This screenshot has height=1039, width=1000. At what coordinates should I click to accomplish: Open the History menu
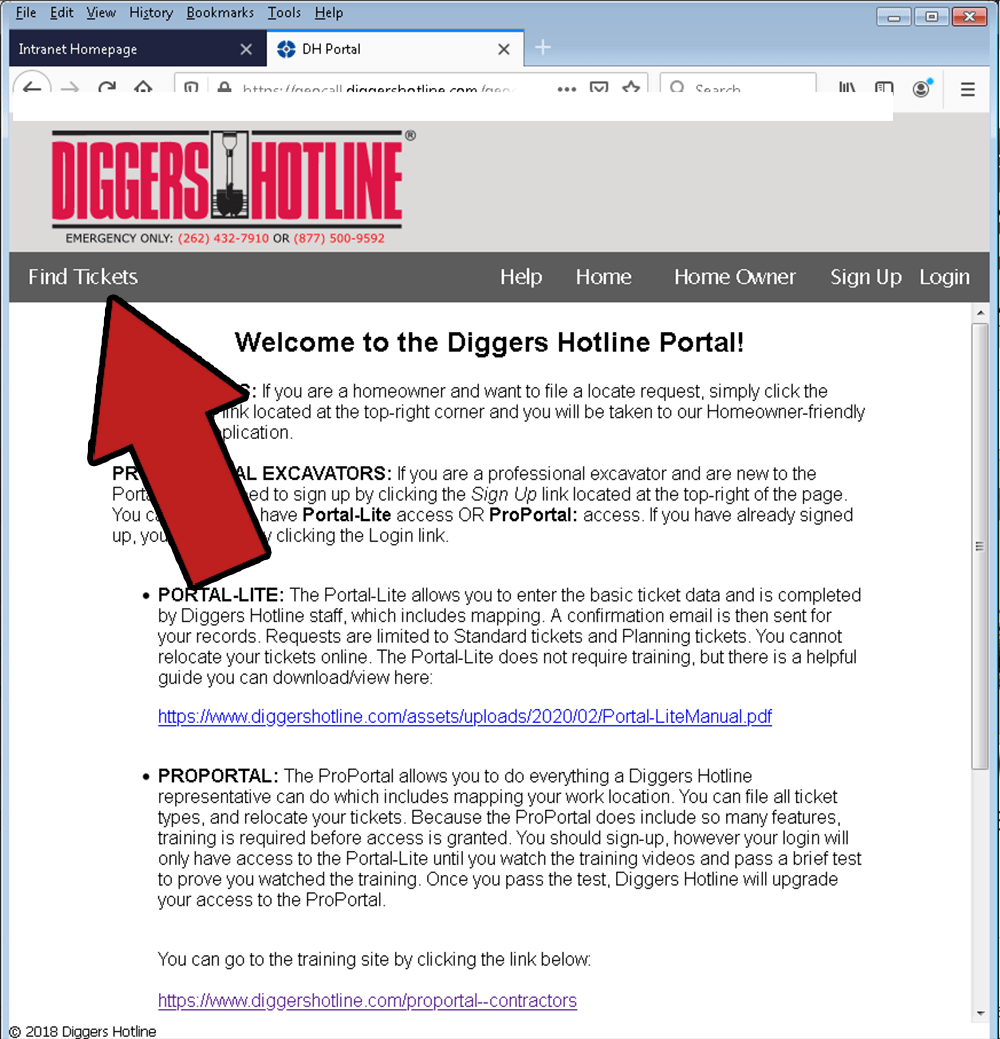(x=151, y=13)
